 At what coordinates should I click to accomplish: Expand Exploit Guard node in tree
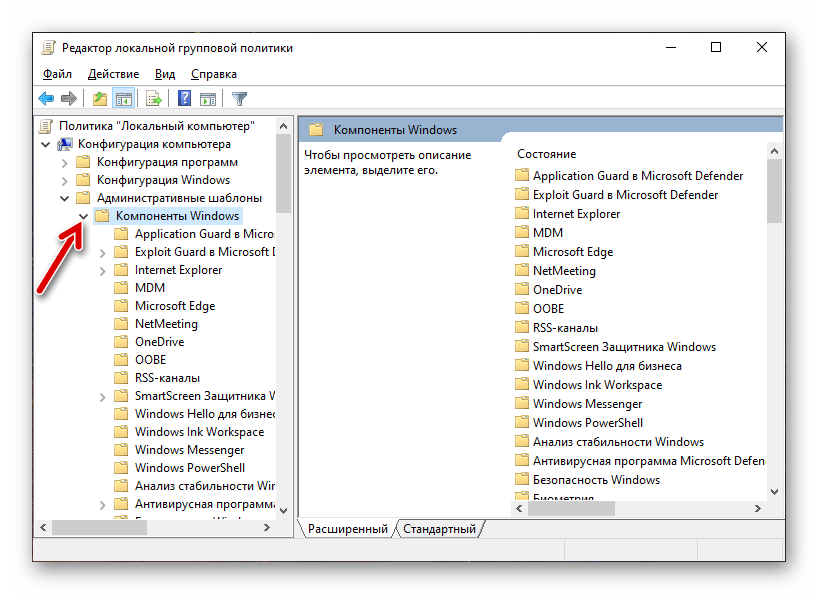click(x=102, y=253)
